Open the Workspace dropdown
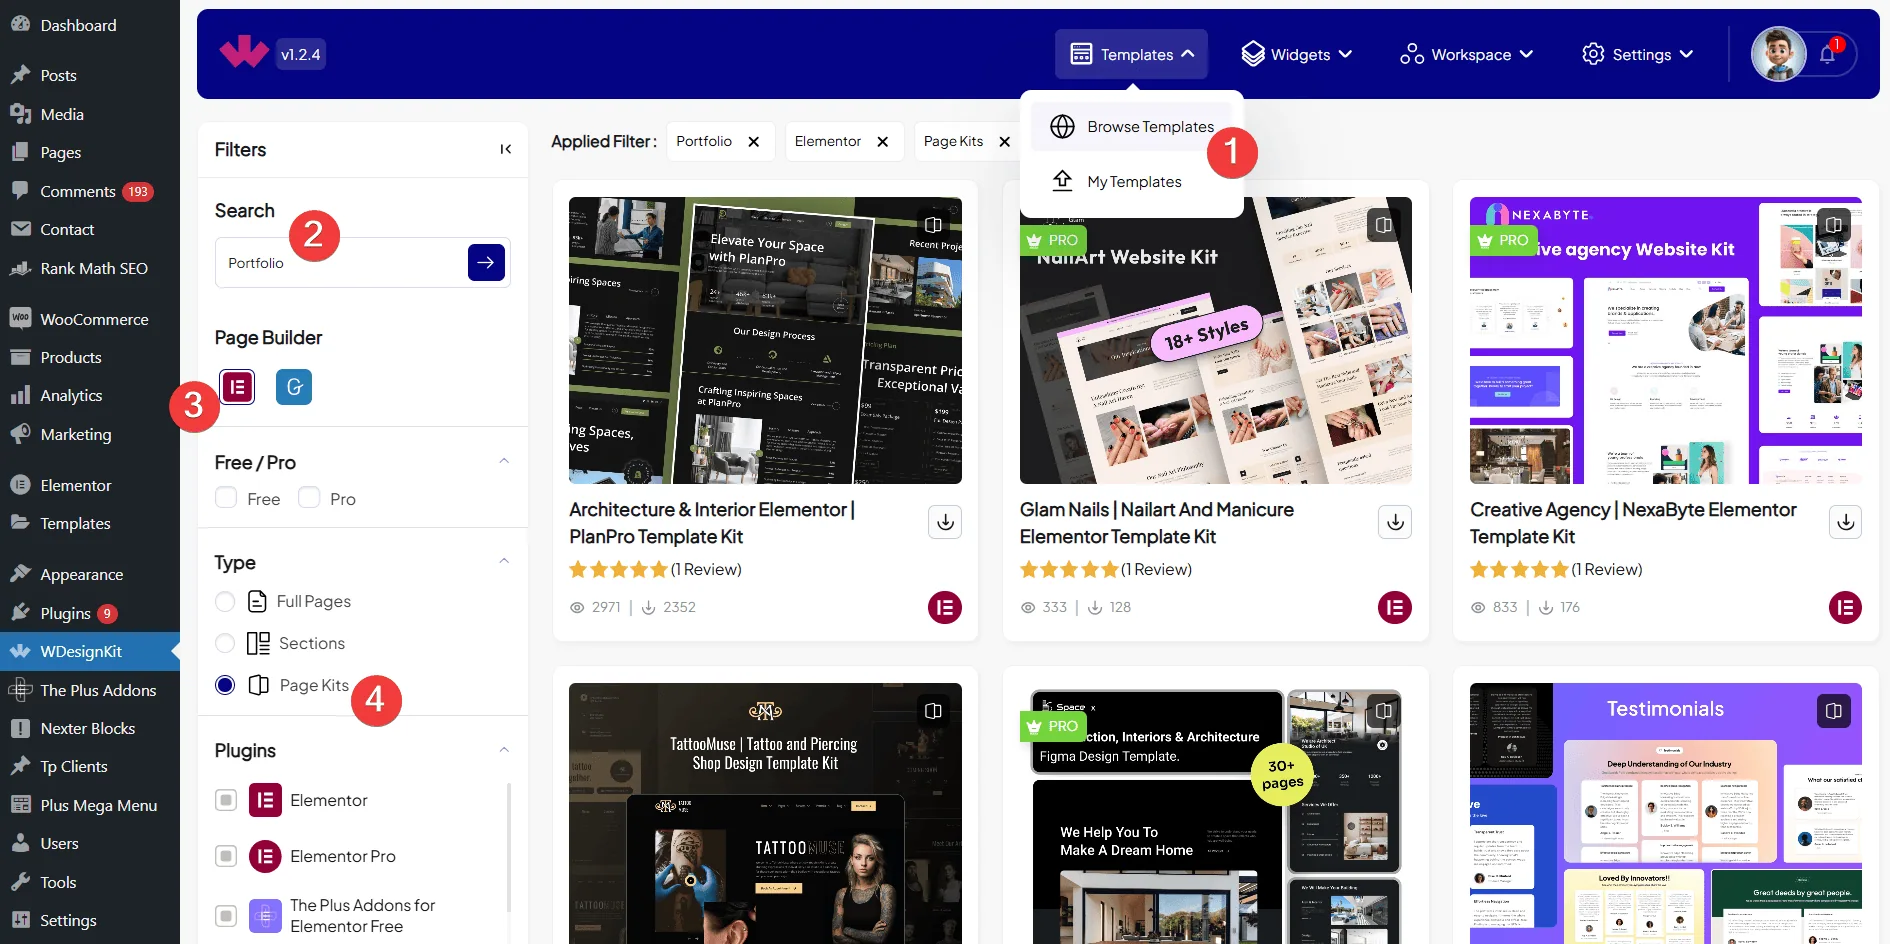The width and height of the screenshot is (1890, 944). click(x=1465, y=54)
